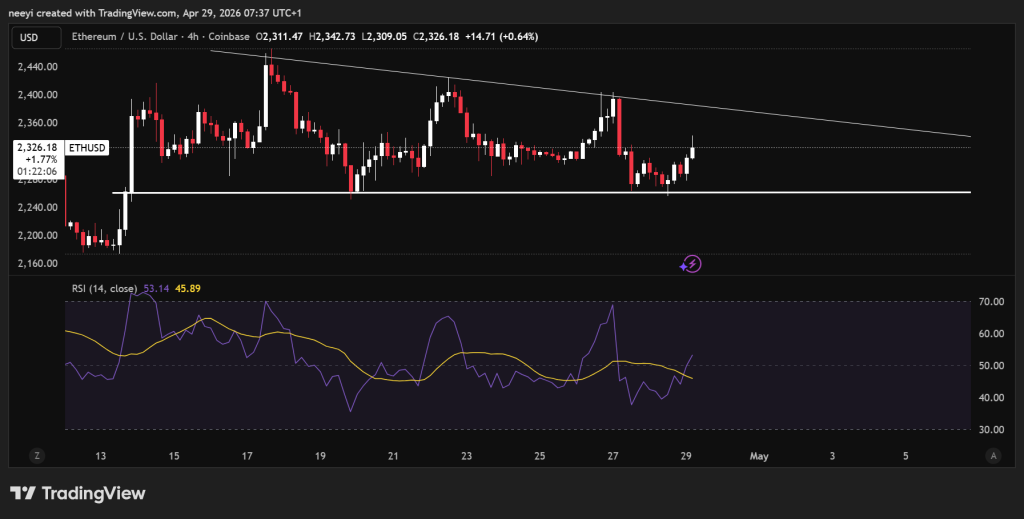The height and width of the screenshot is (519, 1024).
Task: Open the USD currency dropdown
Action: tap(32, 37)
